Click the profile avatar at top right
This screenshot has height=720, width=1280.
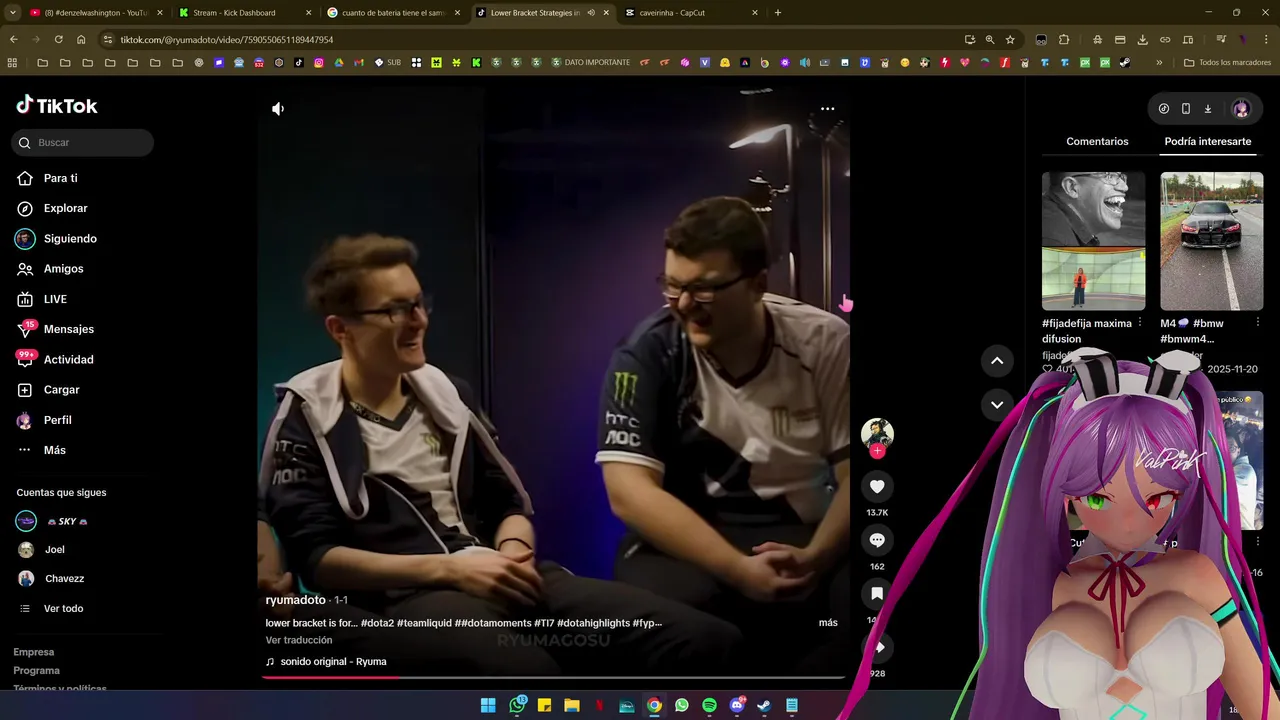(1241, 108)
